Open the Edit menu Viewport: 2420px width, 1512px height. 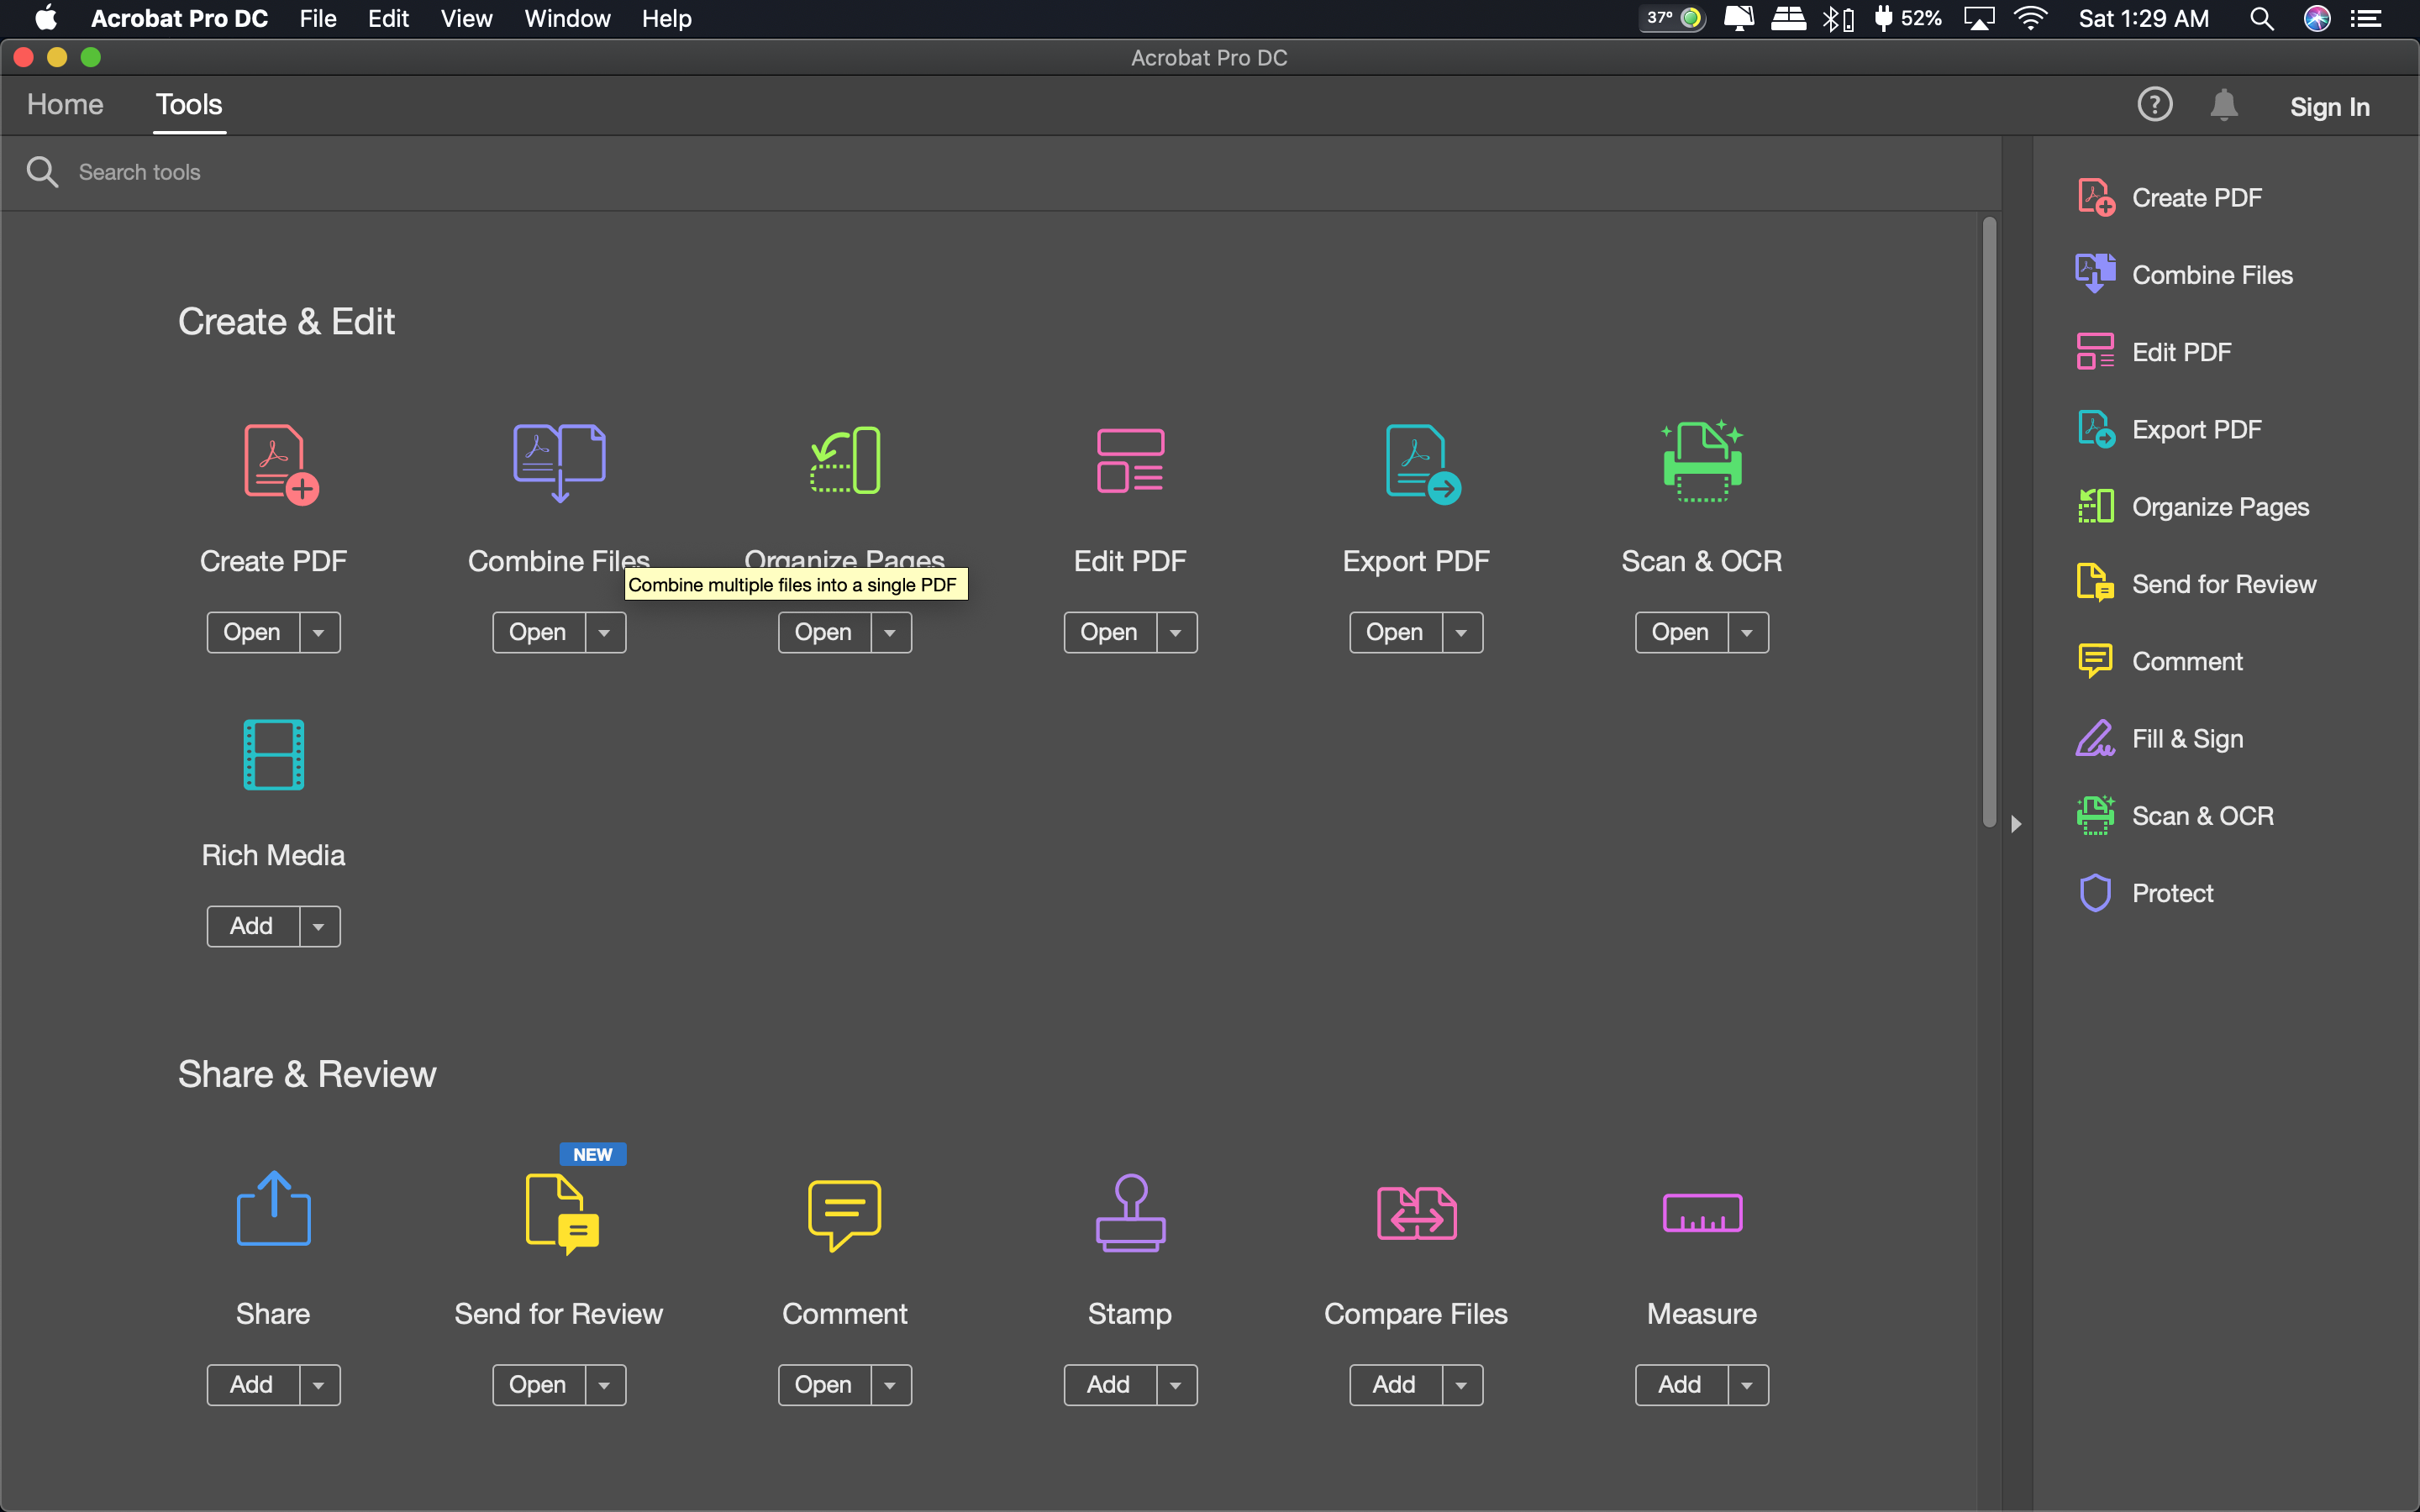point(388,18)
